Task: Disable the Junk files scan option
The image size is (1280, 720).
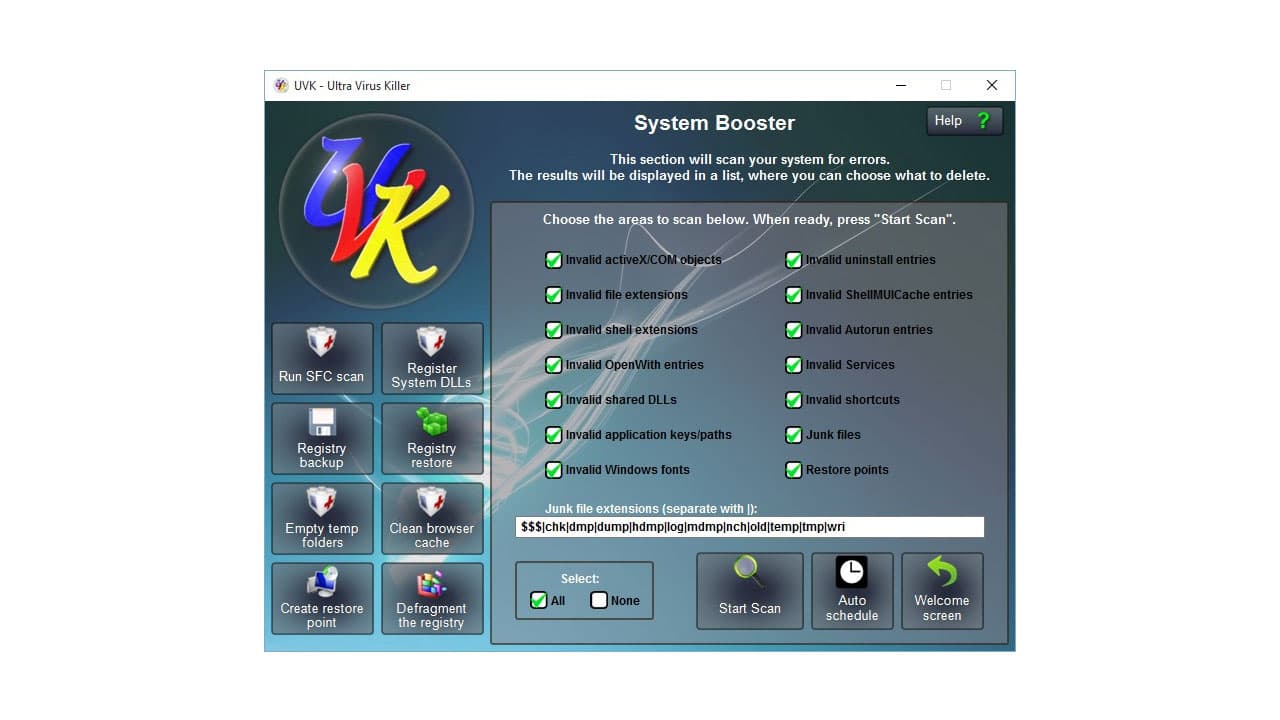Action: 794,435
